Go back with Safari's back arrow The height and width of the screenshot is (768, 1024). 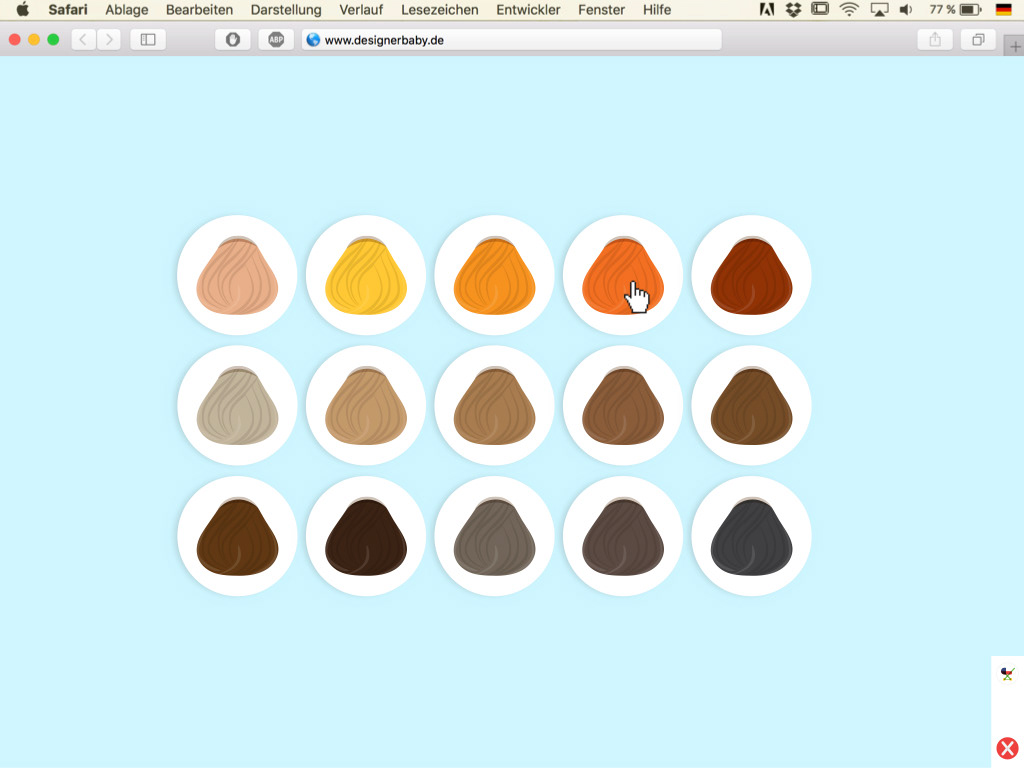click(83, 40)
